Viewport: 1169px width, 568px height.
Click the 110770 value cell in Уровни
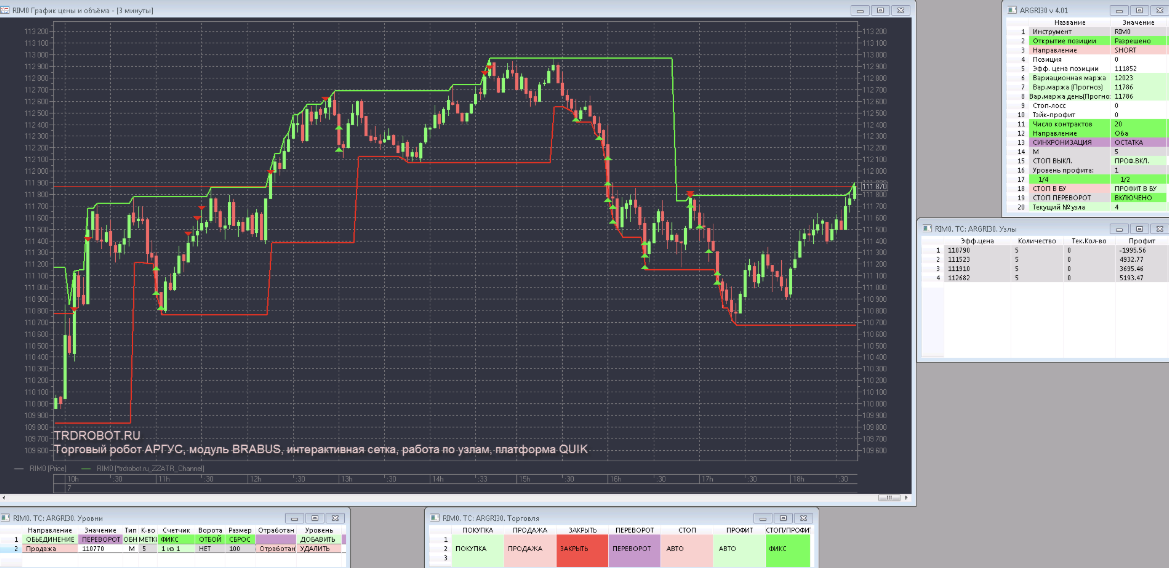coord(100,549)
